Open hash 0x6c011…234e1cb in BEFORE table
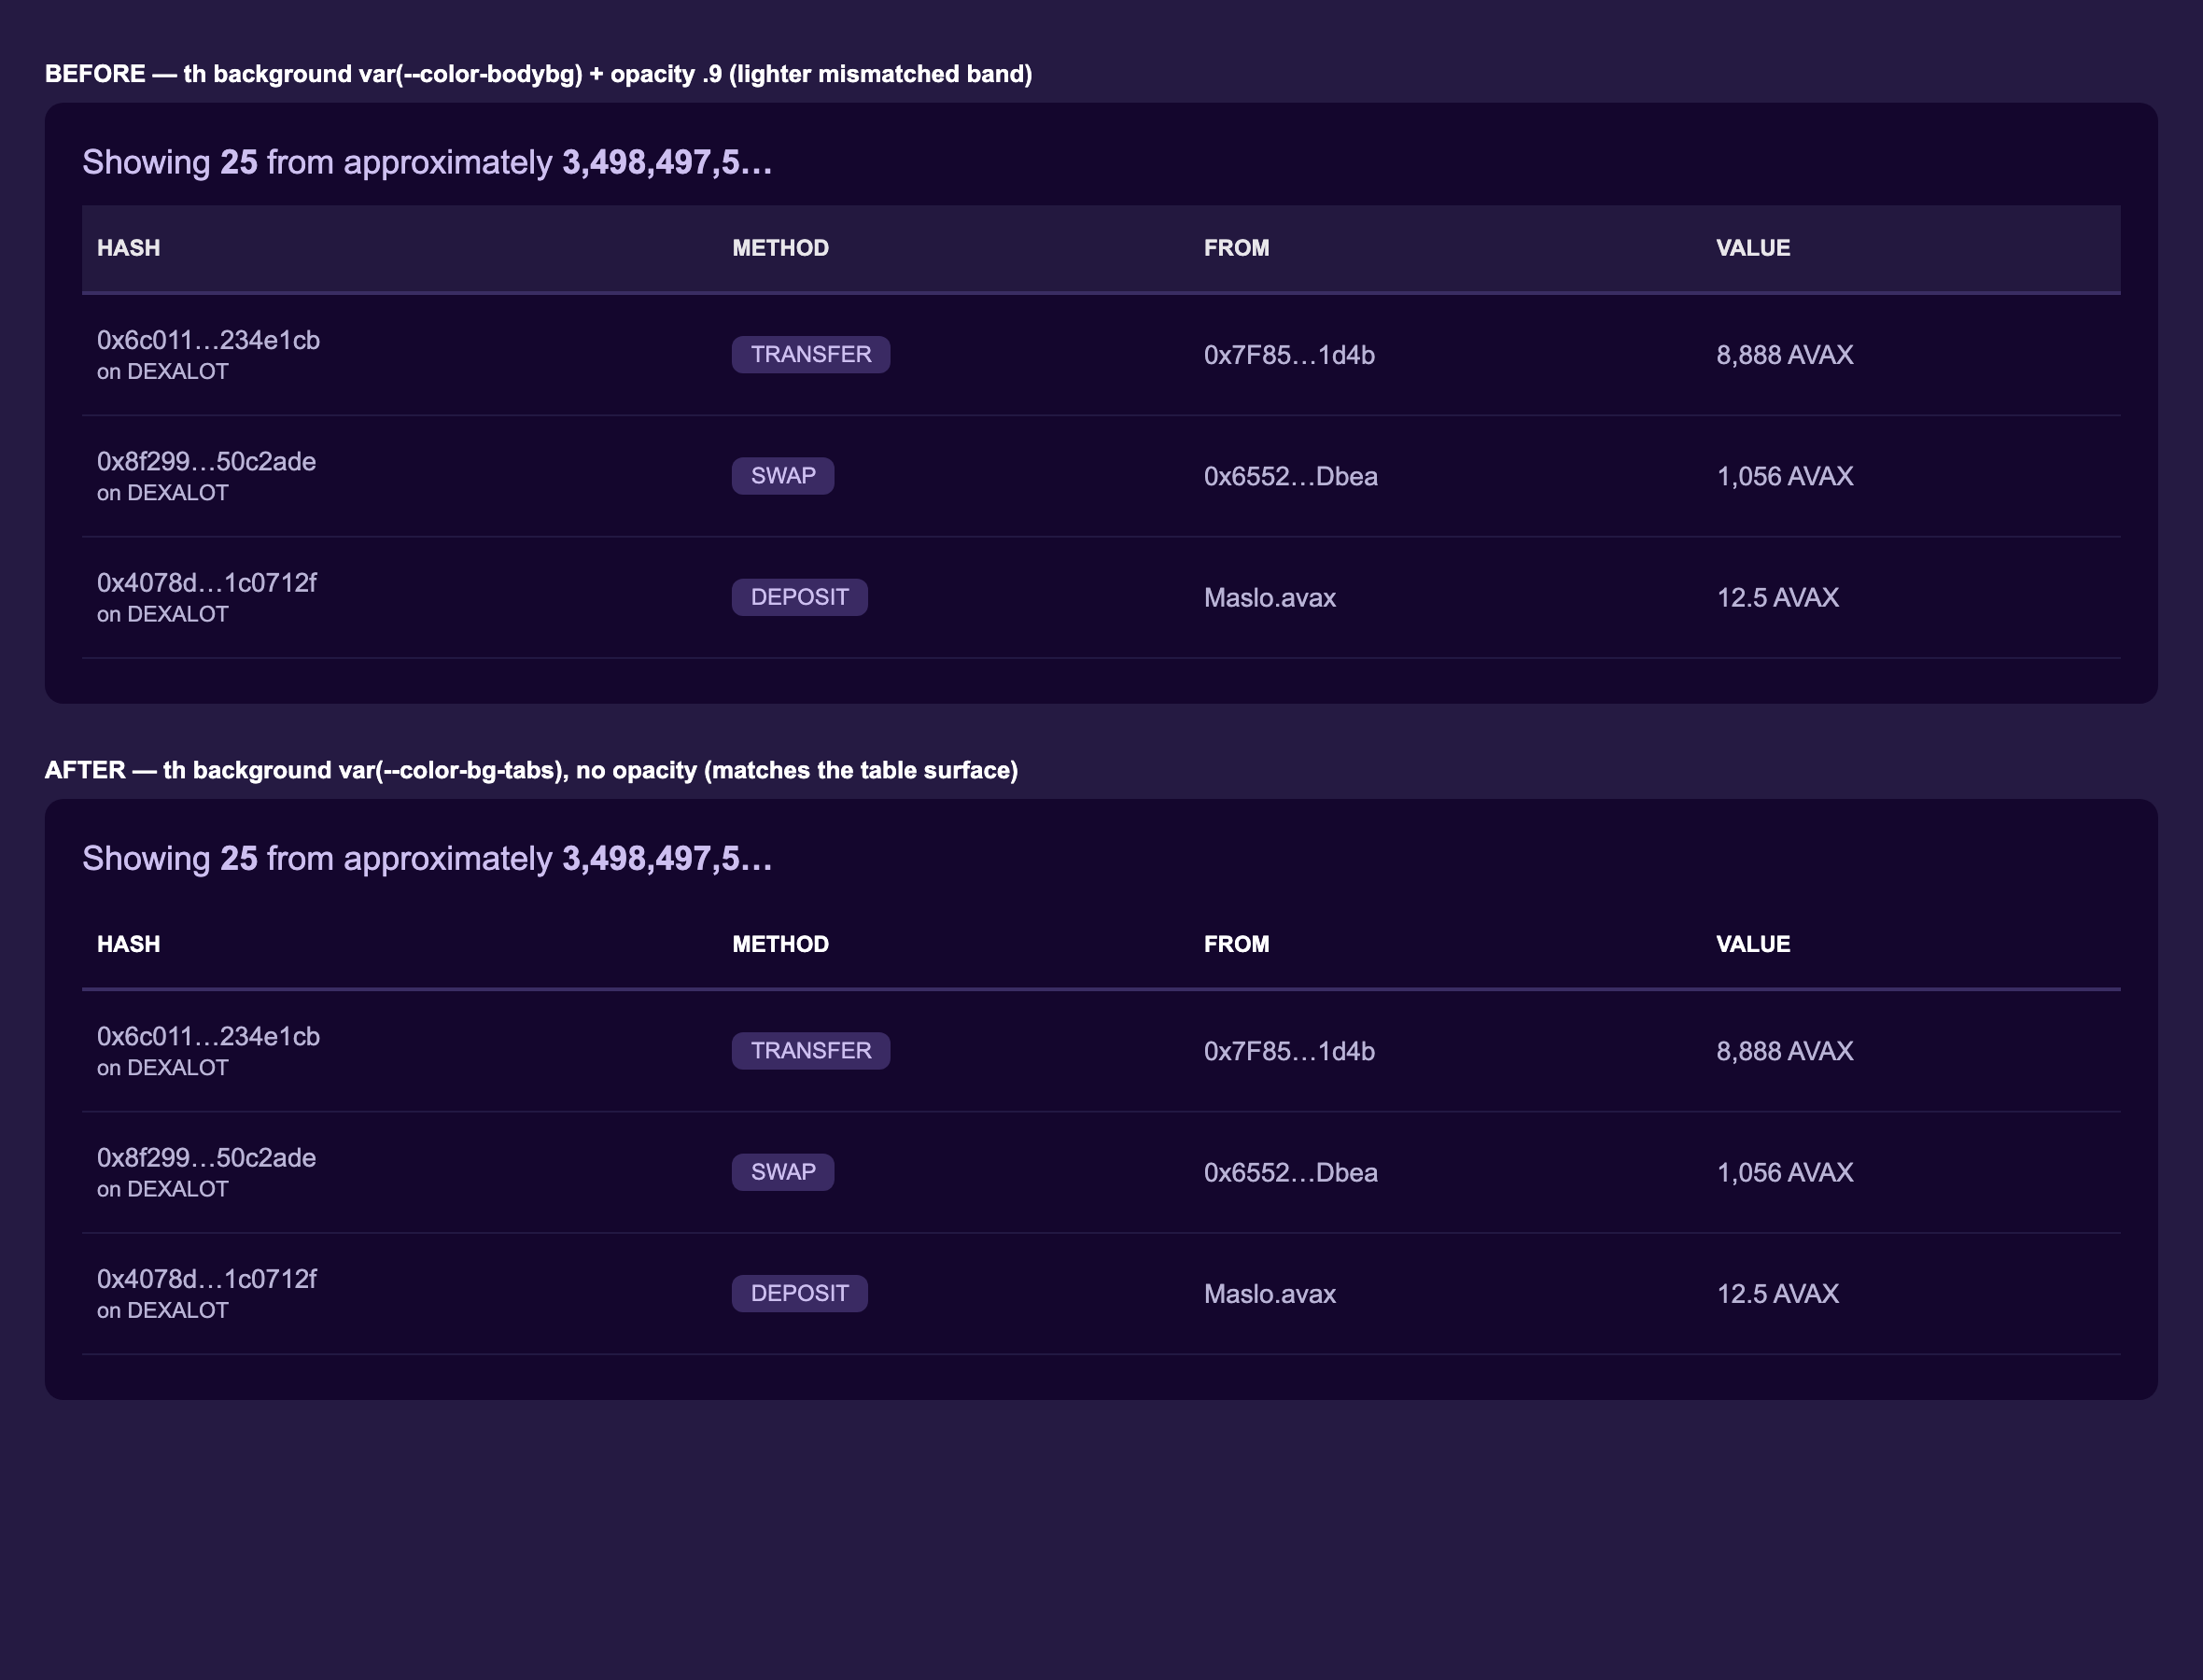The image size is (2203, 1680). [208, 340]
